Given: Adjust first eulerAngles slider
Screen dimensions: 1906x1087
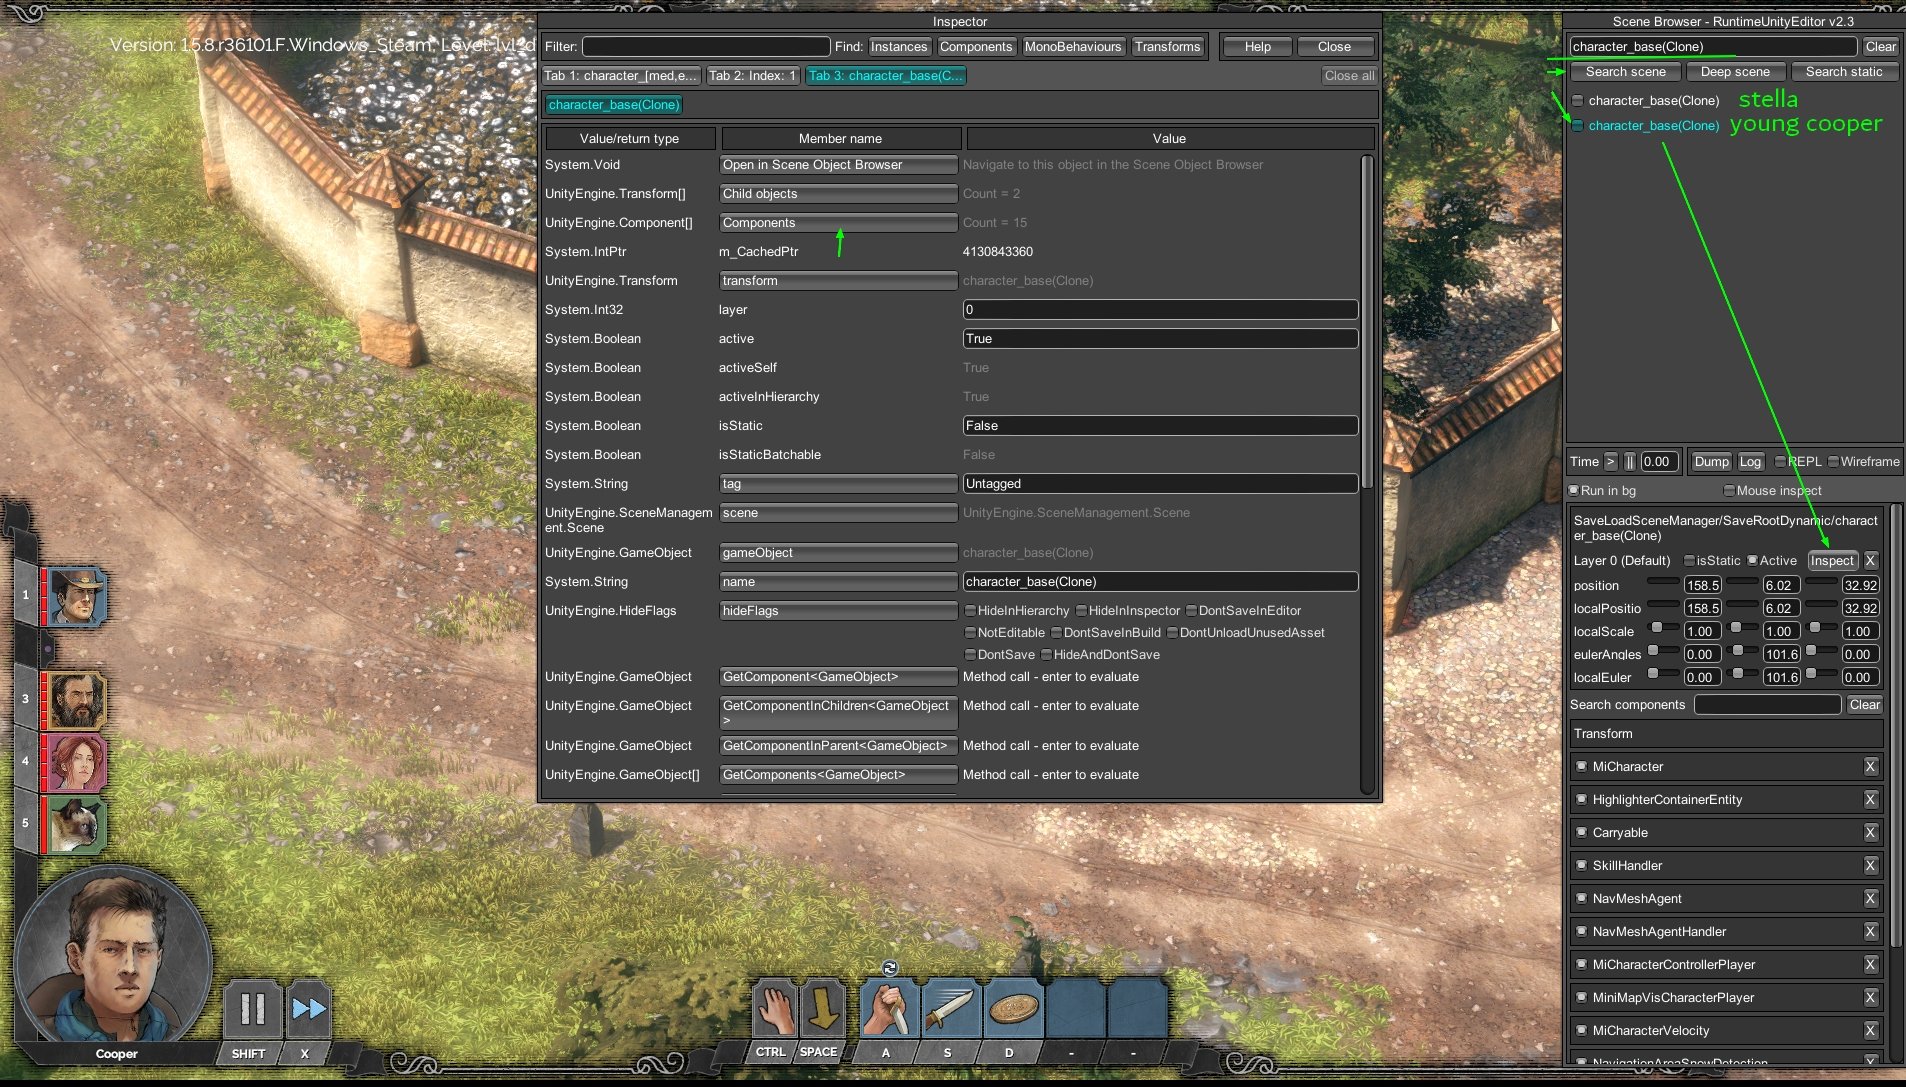Looking at the screenshot, I should coord(1663,650).
